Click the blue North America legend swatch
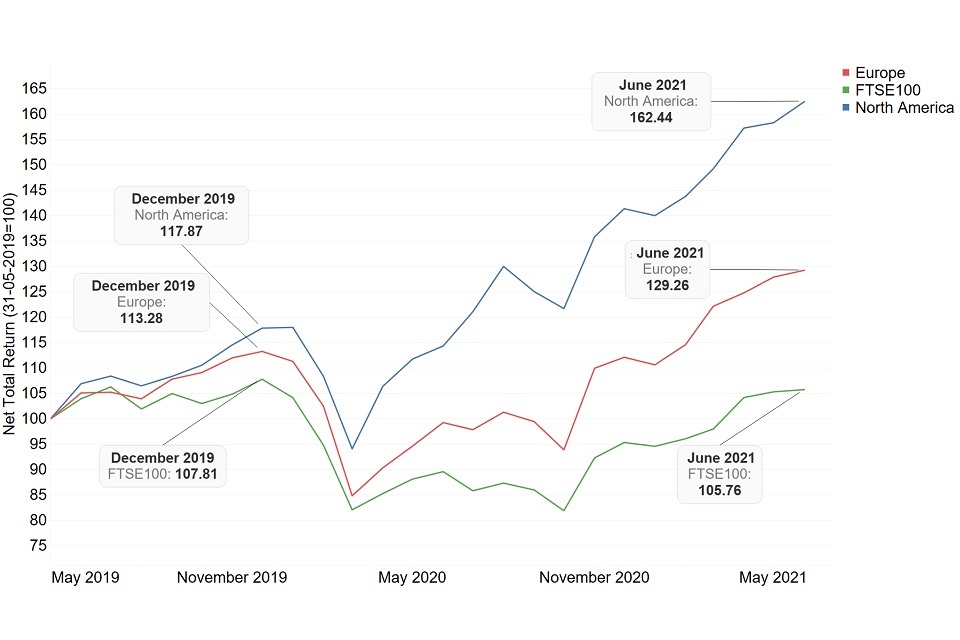960x640 pixels. point(847,108)
